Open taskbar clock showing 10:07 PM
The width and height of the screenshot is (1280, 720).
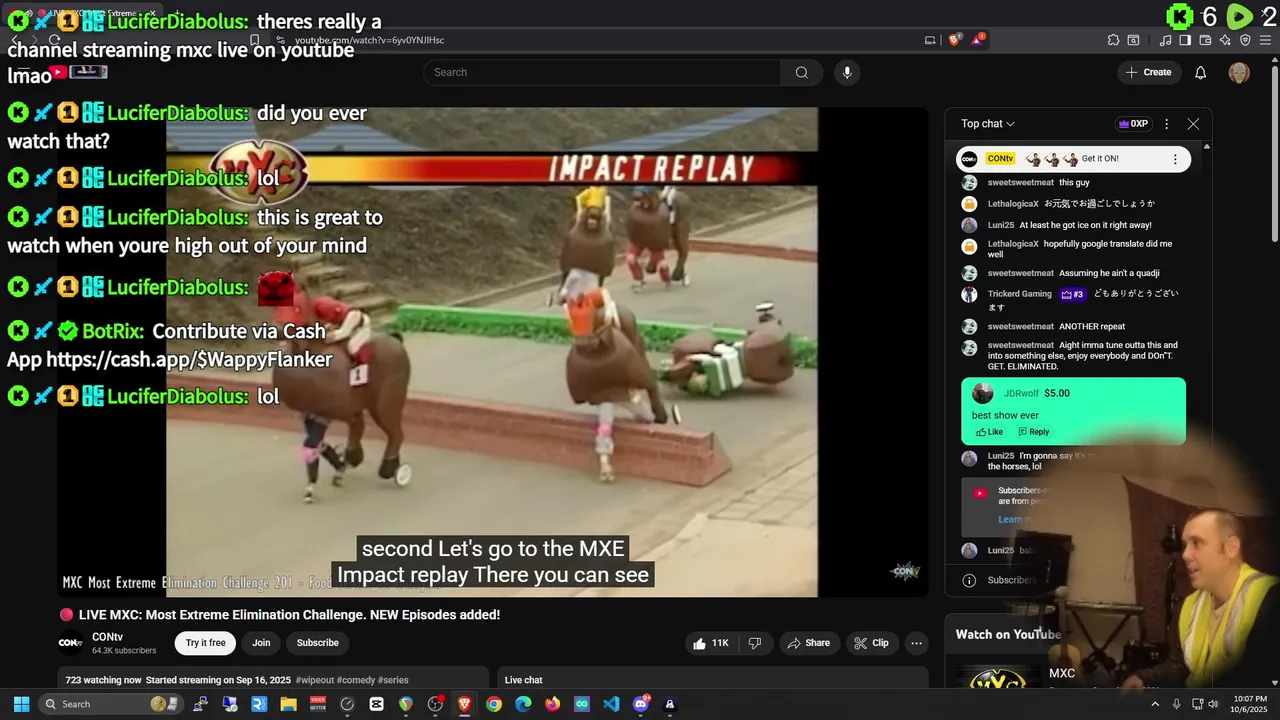pos(1249,704)
